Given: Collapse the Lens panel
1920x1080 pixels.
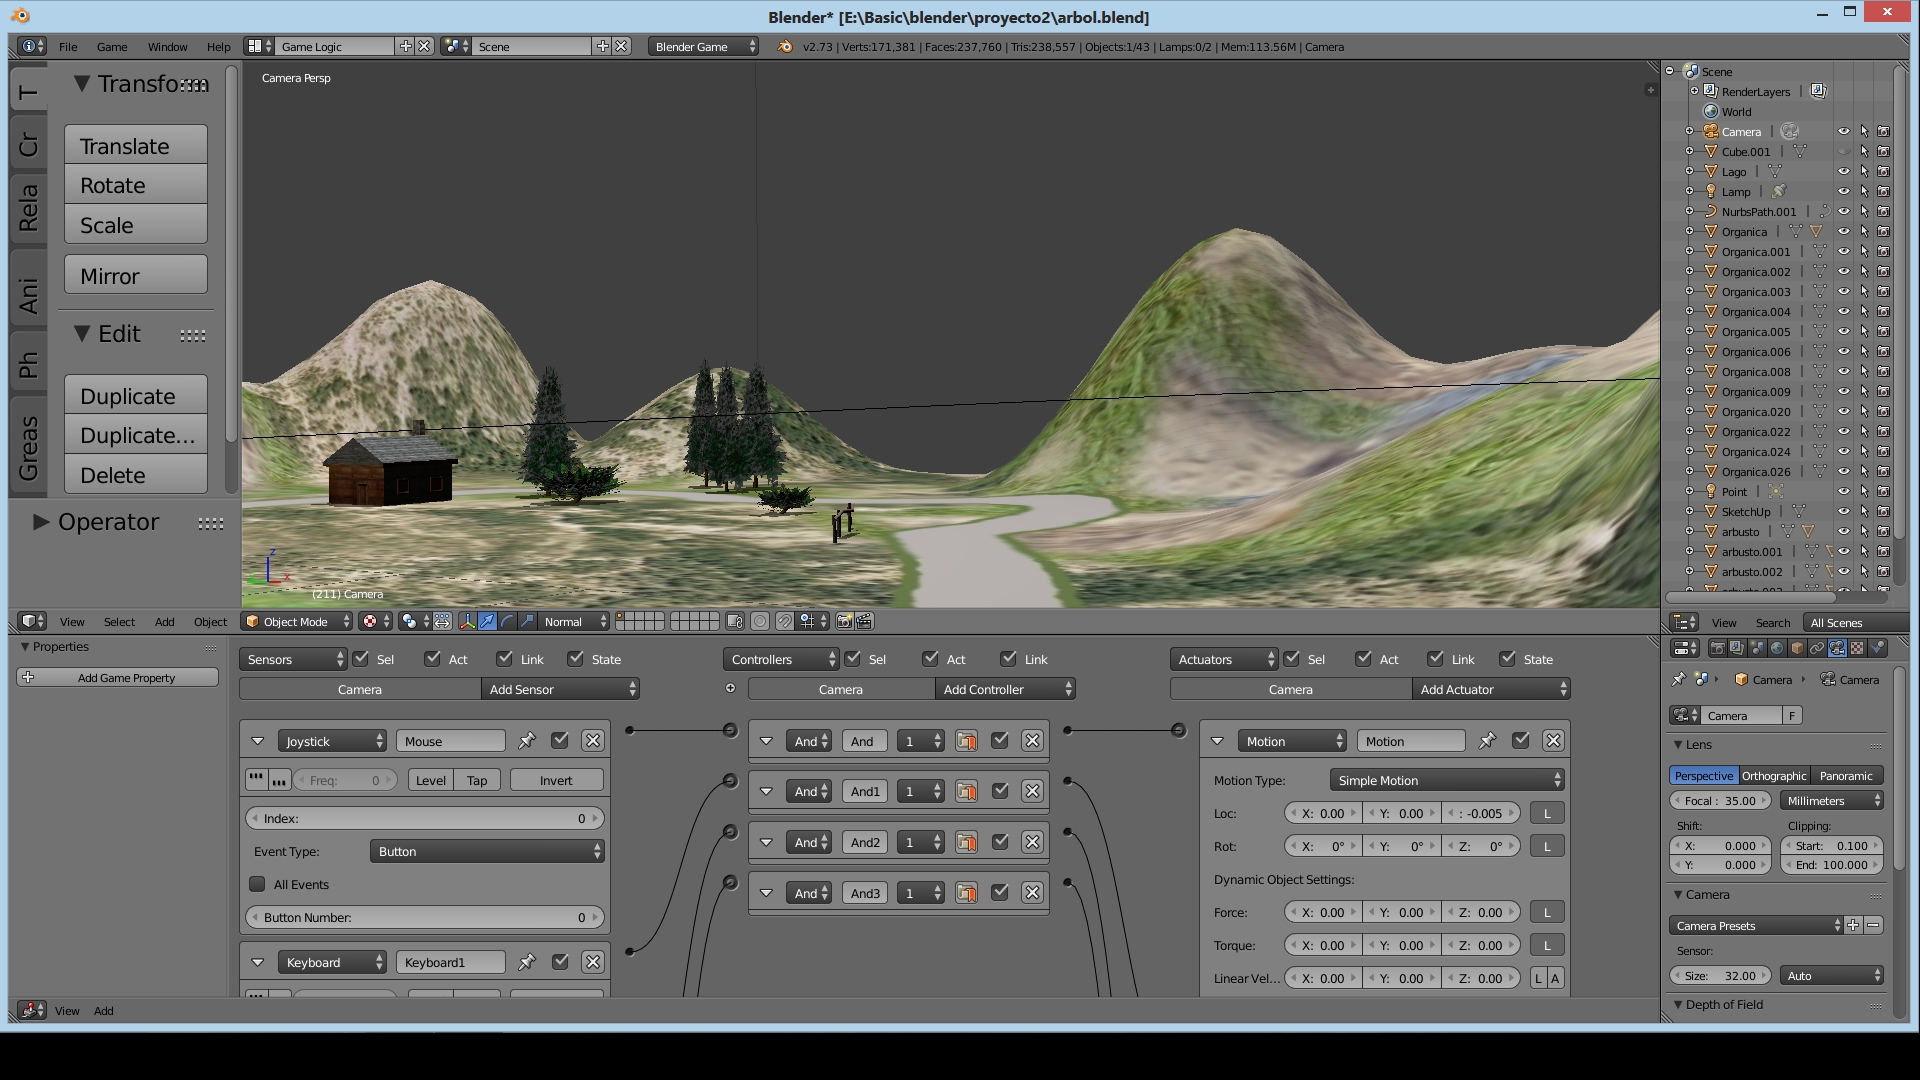Looking at the screenshot, I should tap(1679, 745).
